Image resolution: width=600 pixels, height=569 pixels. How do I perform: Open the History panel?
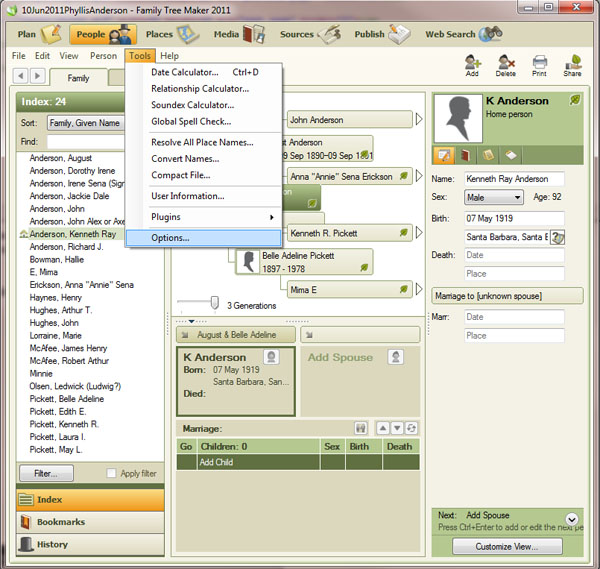(90, 545)
